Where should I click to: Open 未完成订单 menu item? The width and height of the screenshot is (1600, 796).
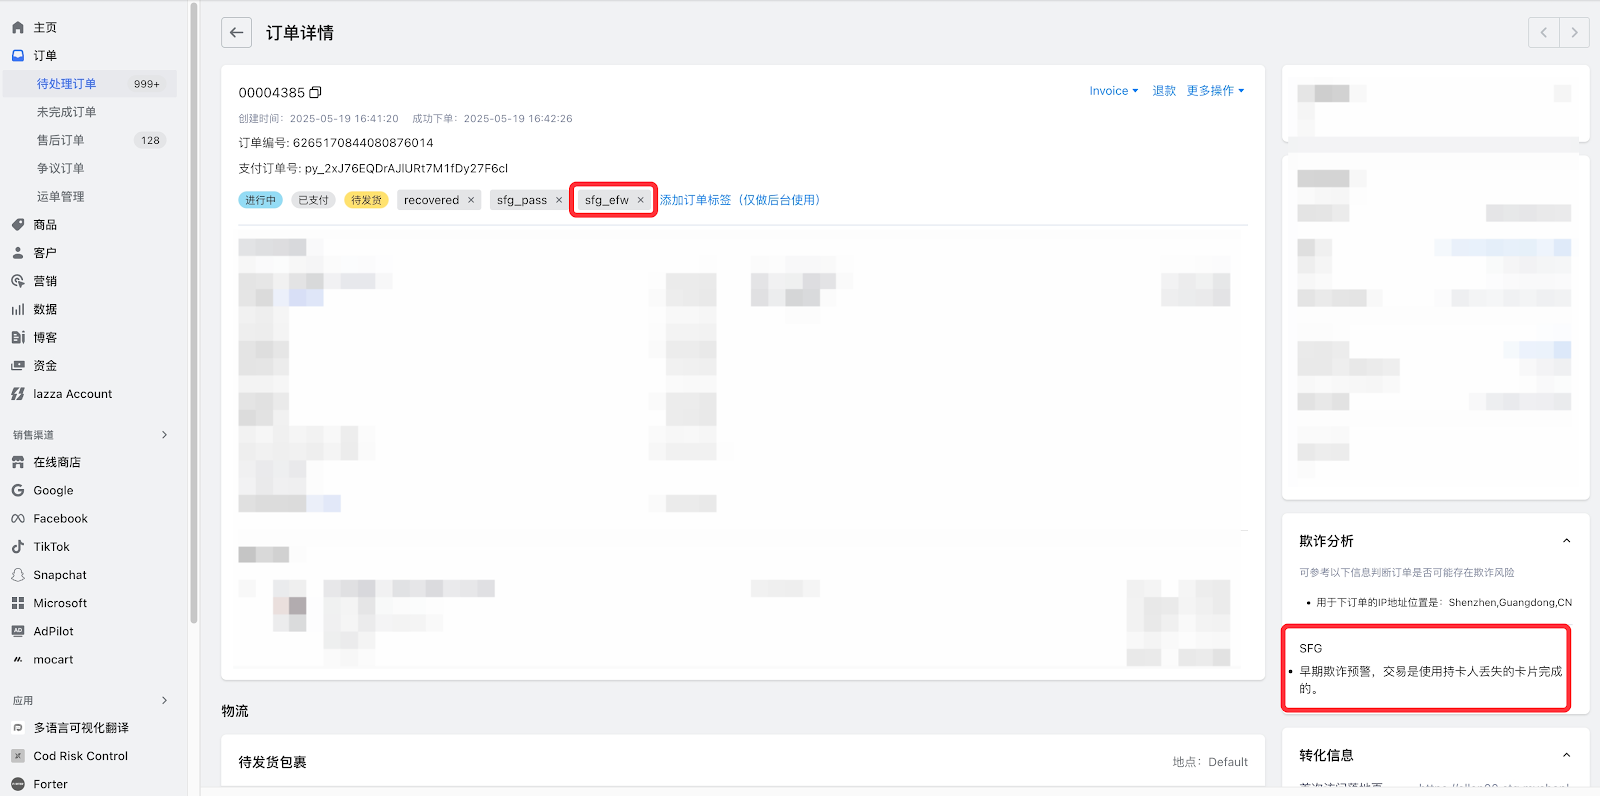[x=66, y=112]
